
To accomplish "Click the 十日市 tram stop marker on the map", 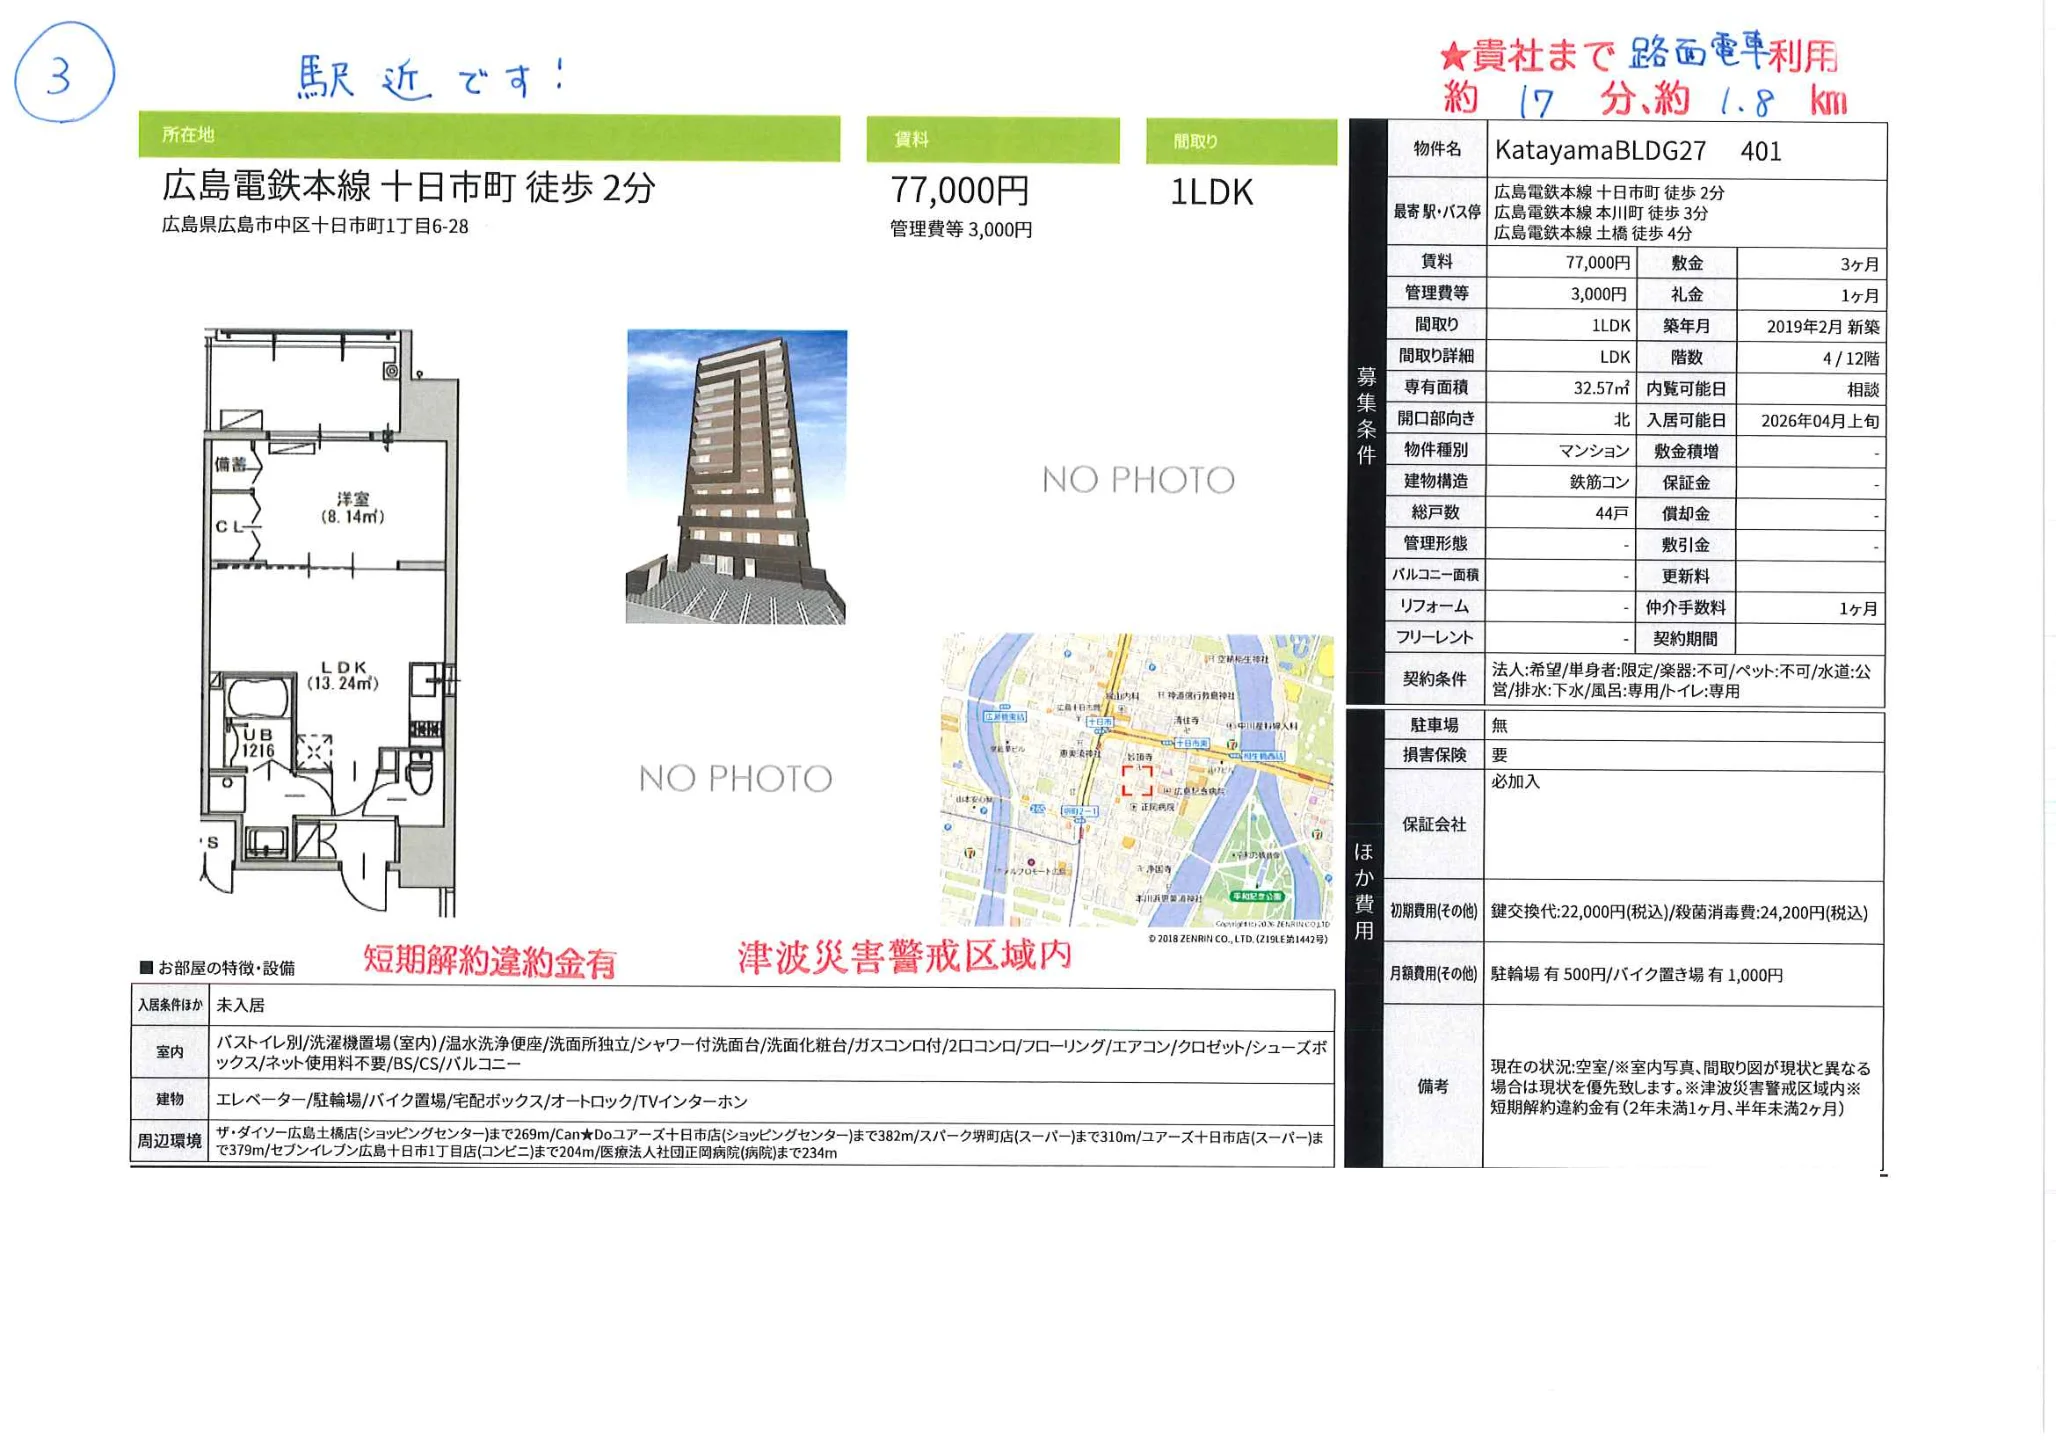I will 1101,722.
